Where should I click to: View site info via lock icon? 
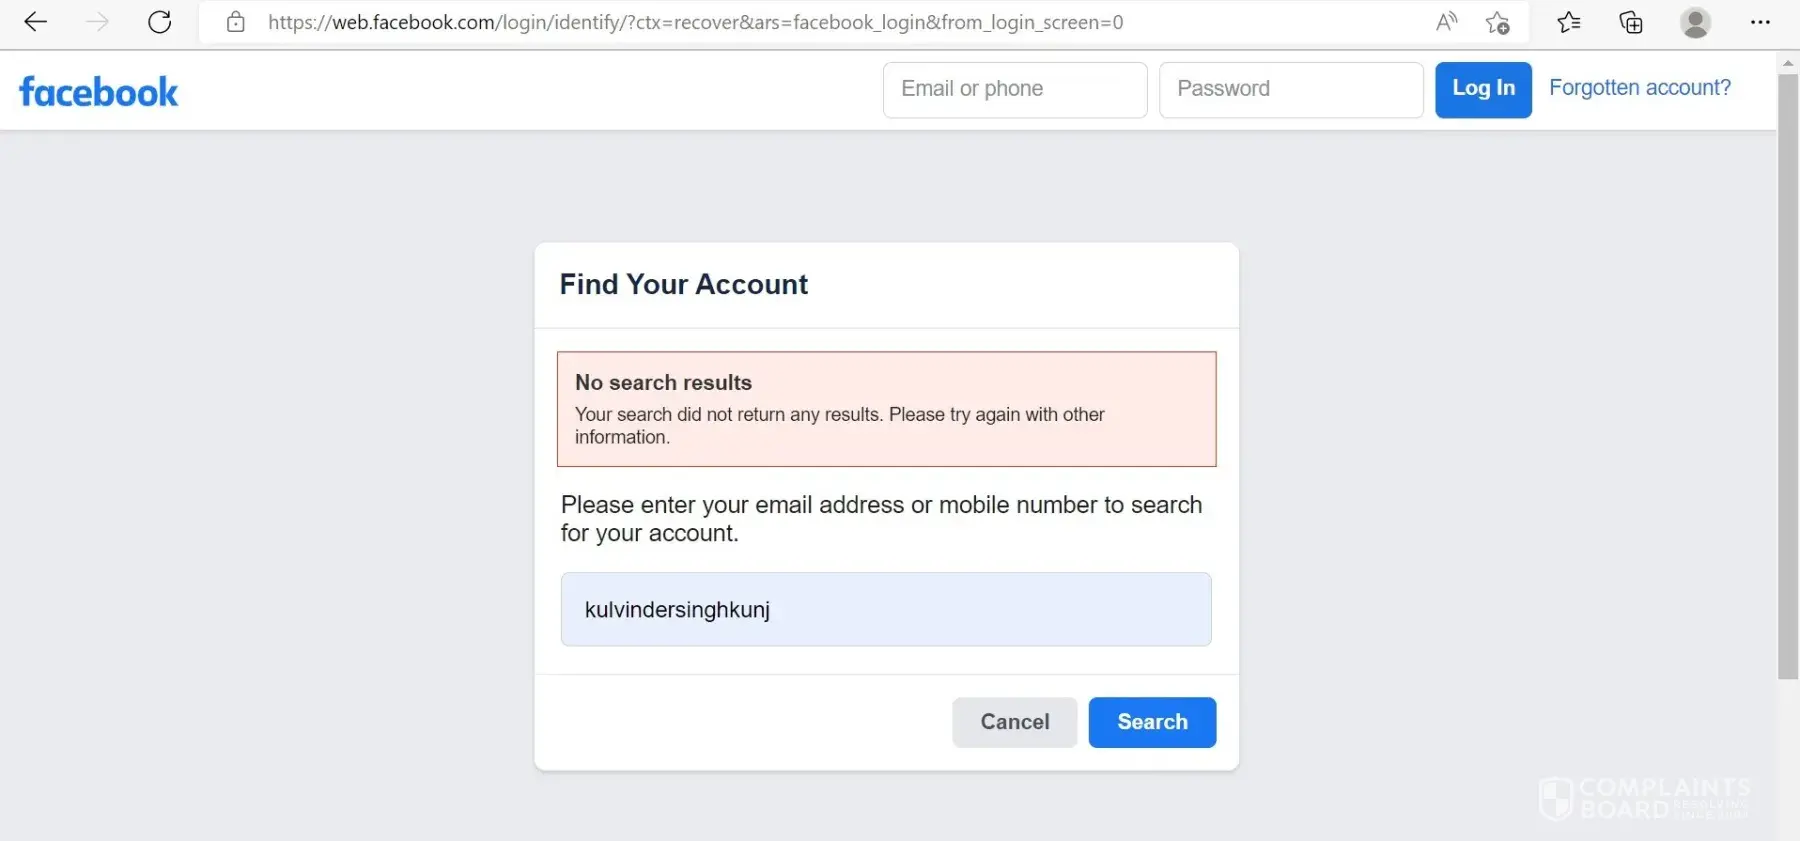[236, 22]
